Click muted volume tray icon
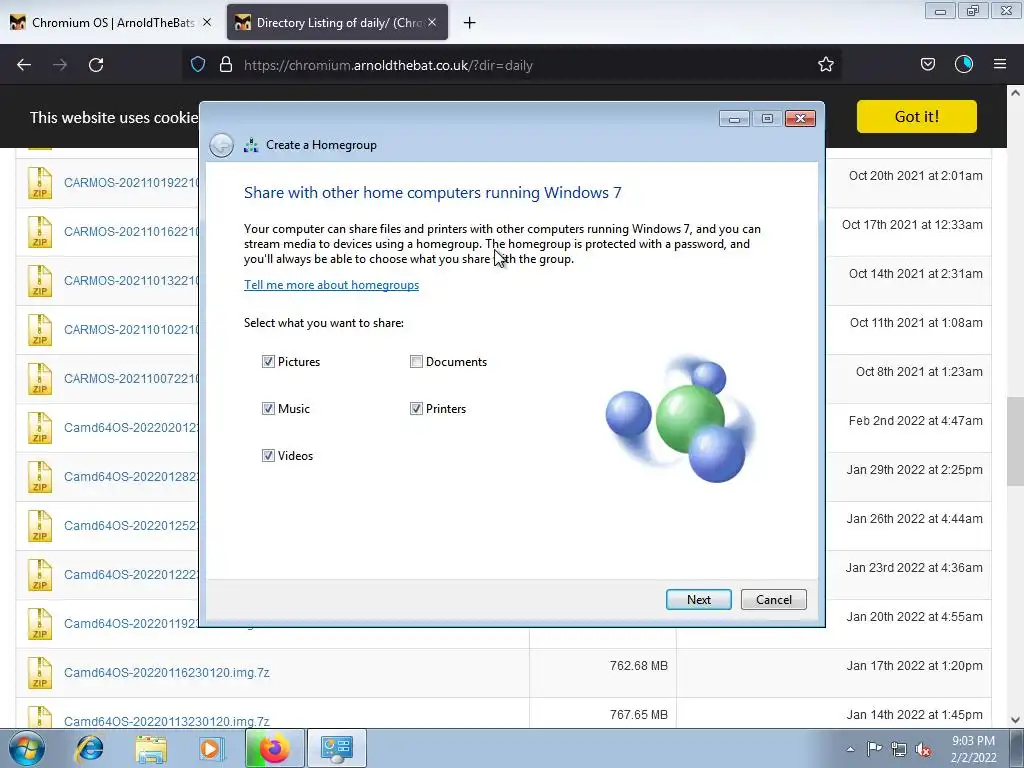The width and height of the screenshot is (1024, 768). [x=923, y=750]
